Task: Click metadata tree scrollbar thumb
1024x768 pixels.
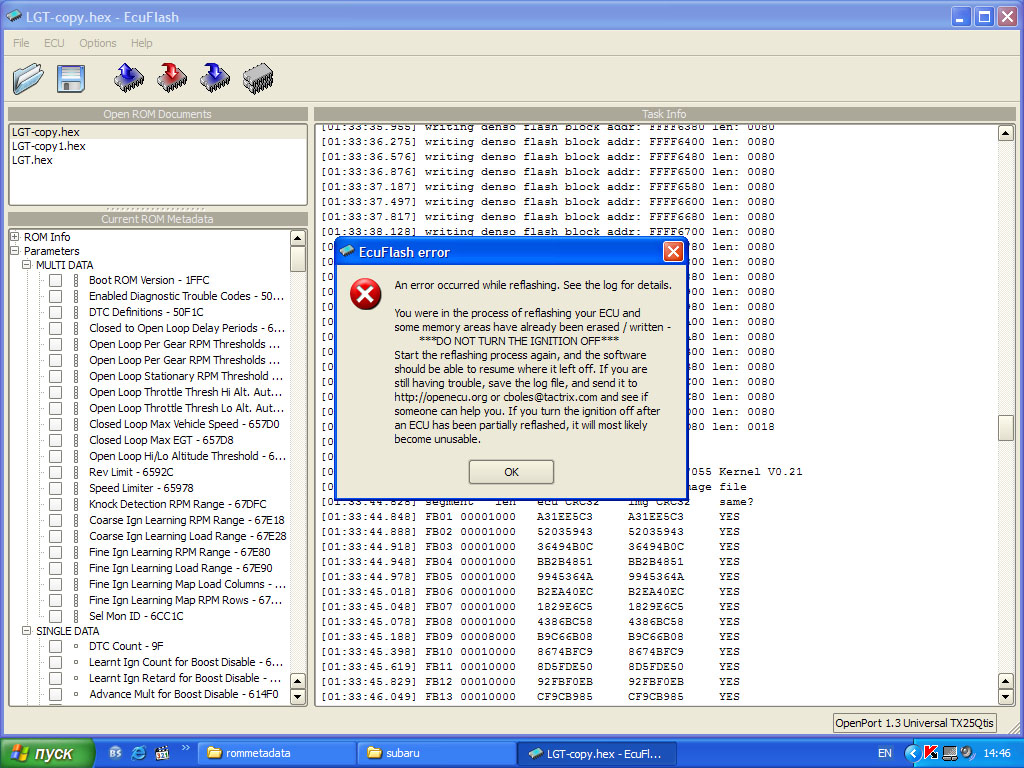Action: 298,259
